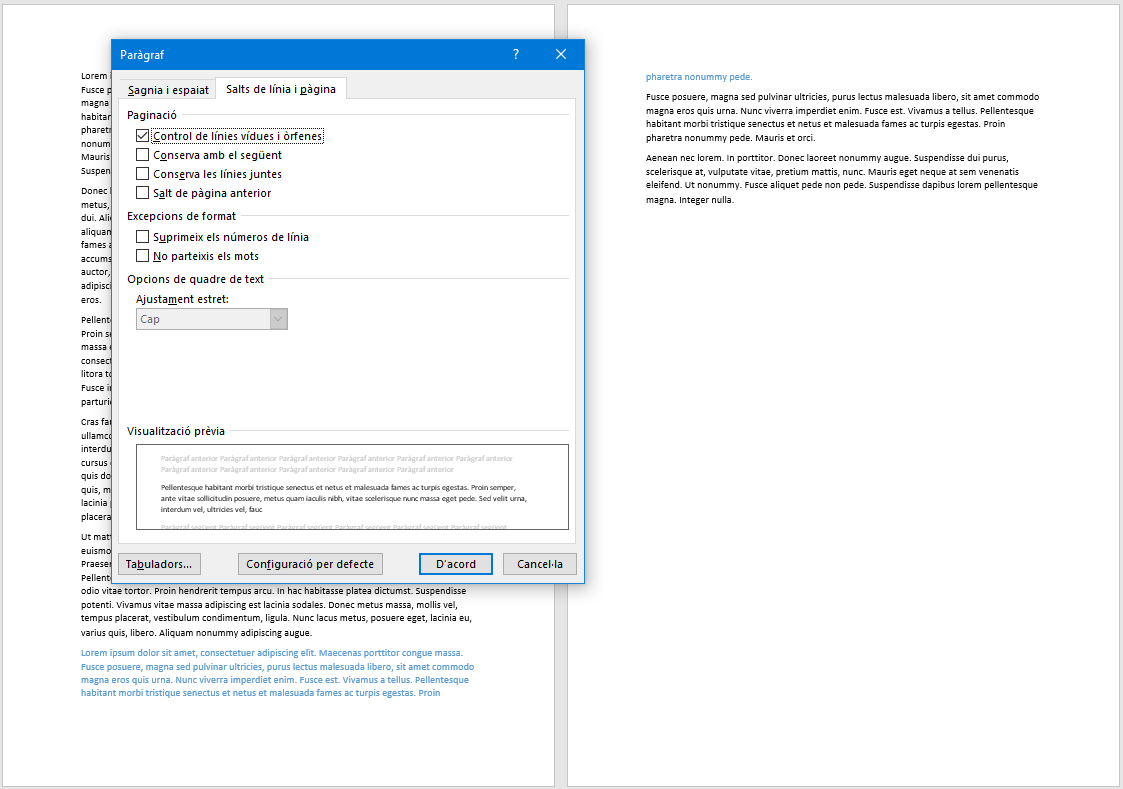This screenshot has width=1123, height=789.
Task: Check No parteixis els mots option
Action: 143,256
